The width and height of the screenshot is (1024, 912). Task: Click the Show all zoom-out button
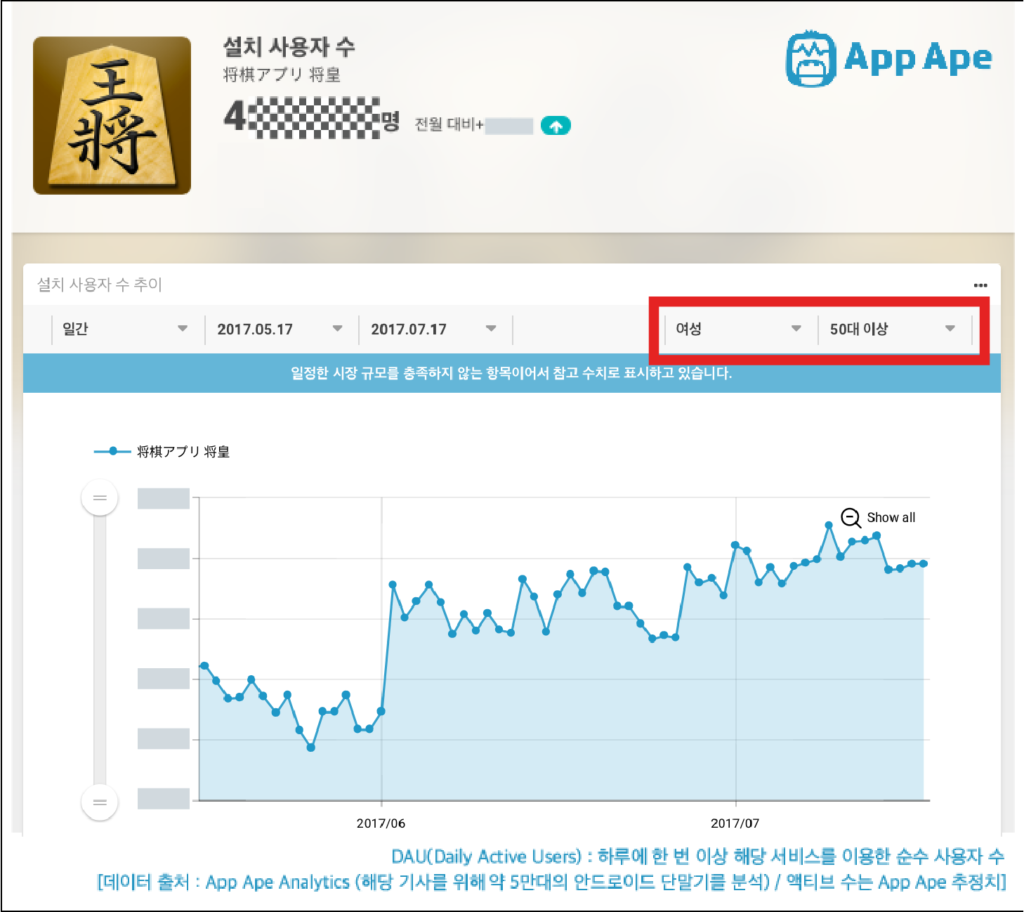click(x=878, y=517)
